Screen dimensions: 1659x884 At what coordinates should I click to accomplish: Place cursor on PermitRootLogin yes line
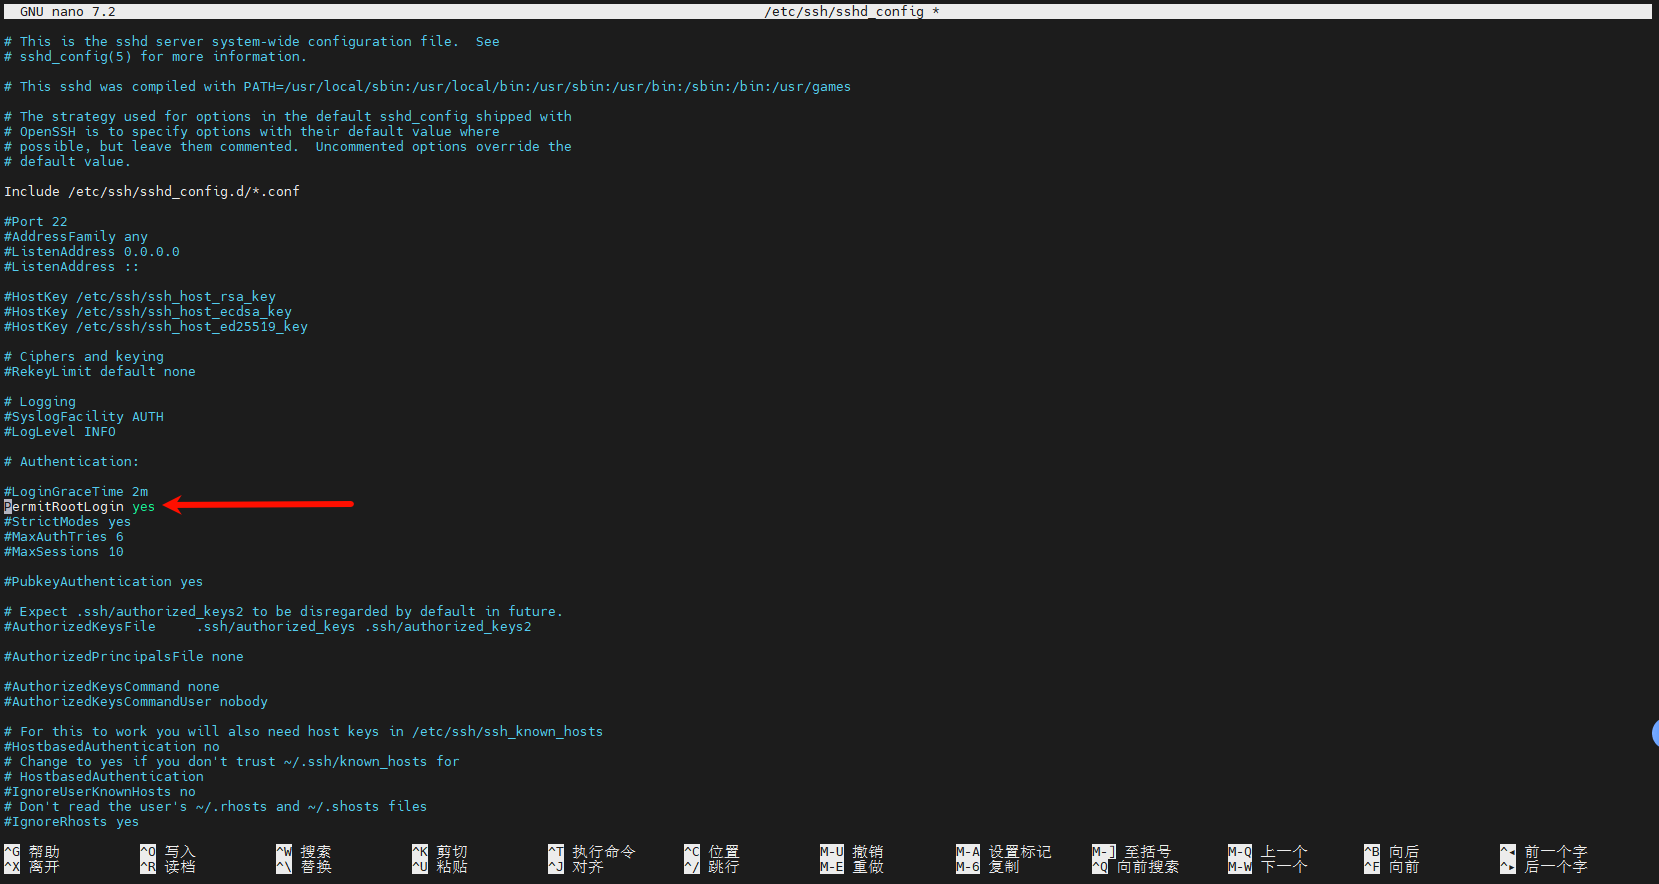[x=80, y=507]
